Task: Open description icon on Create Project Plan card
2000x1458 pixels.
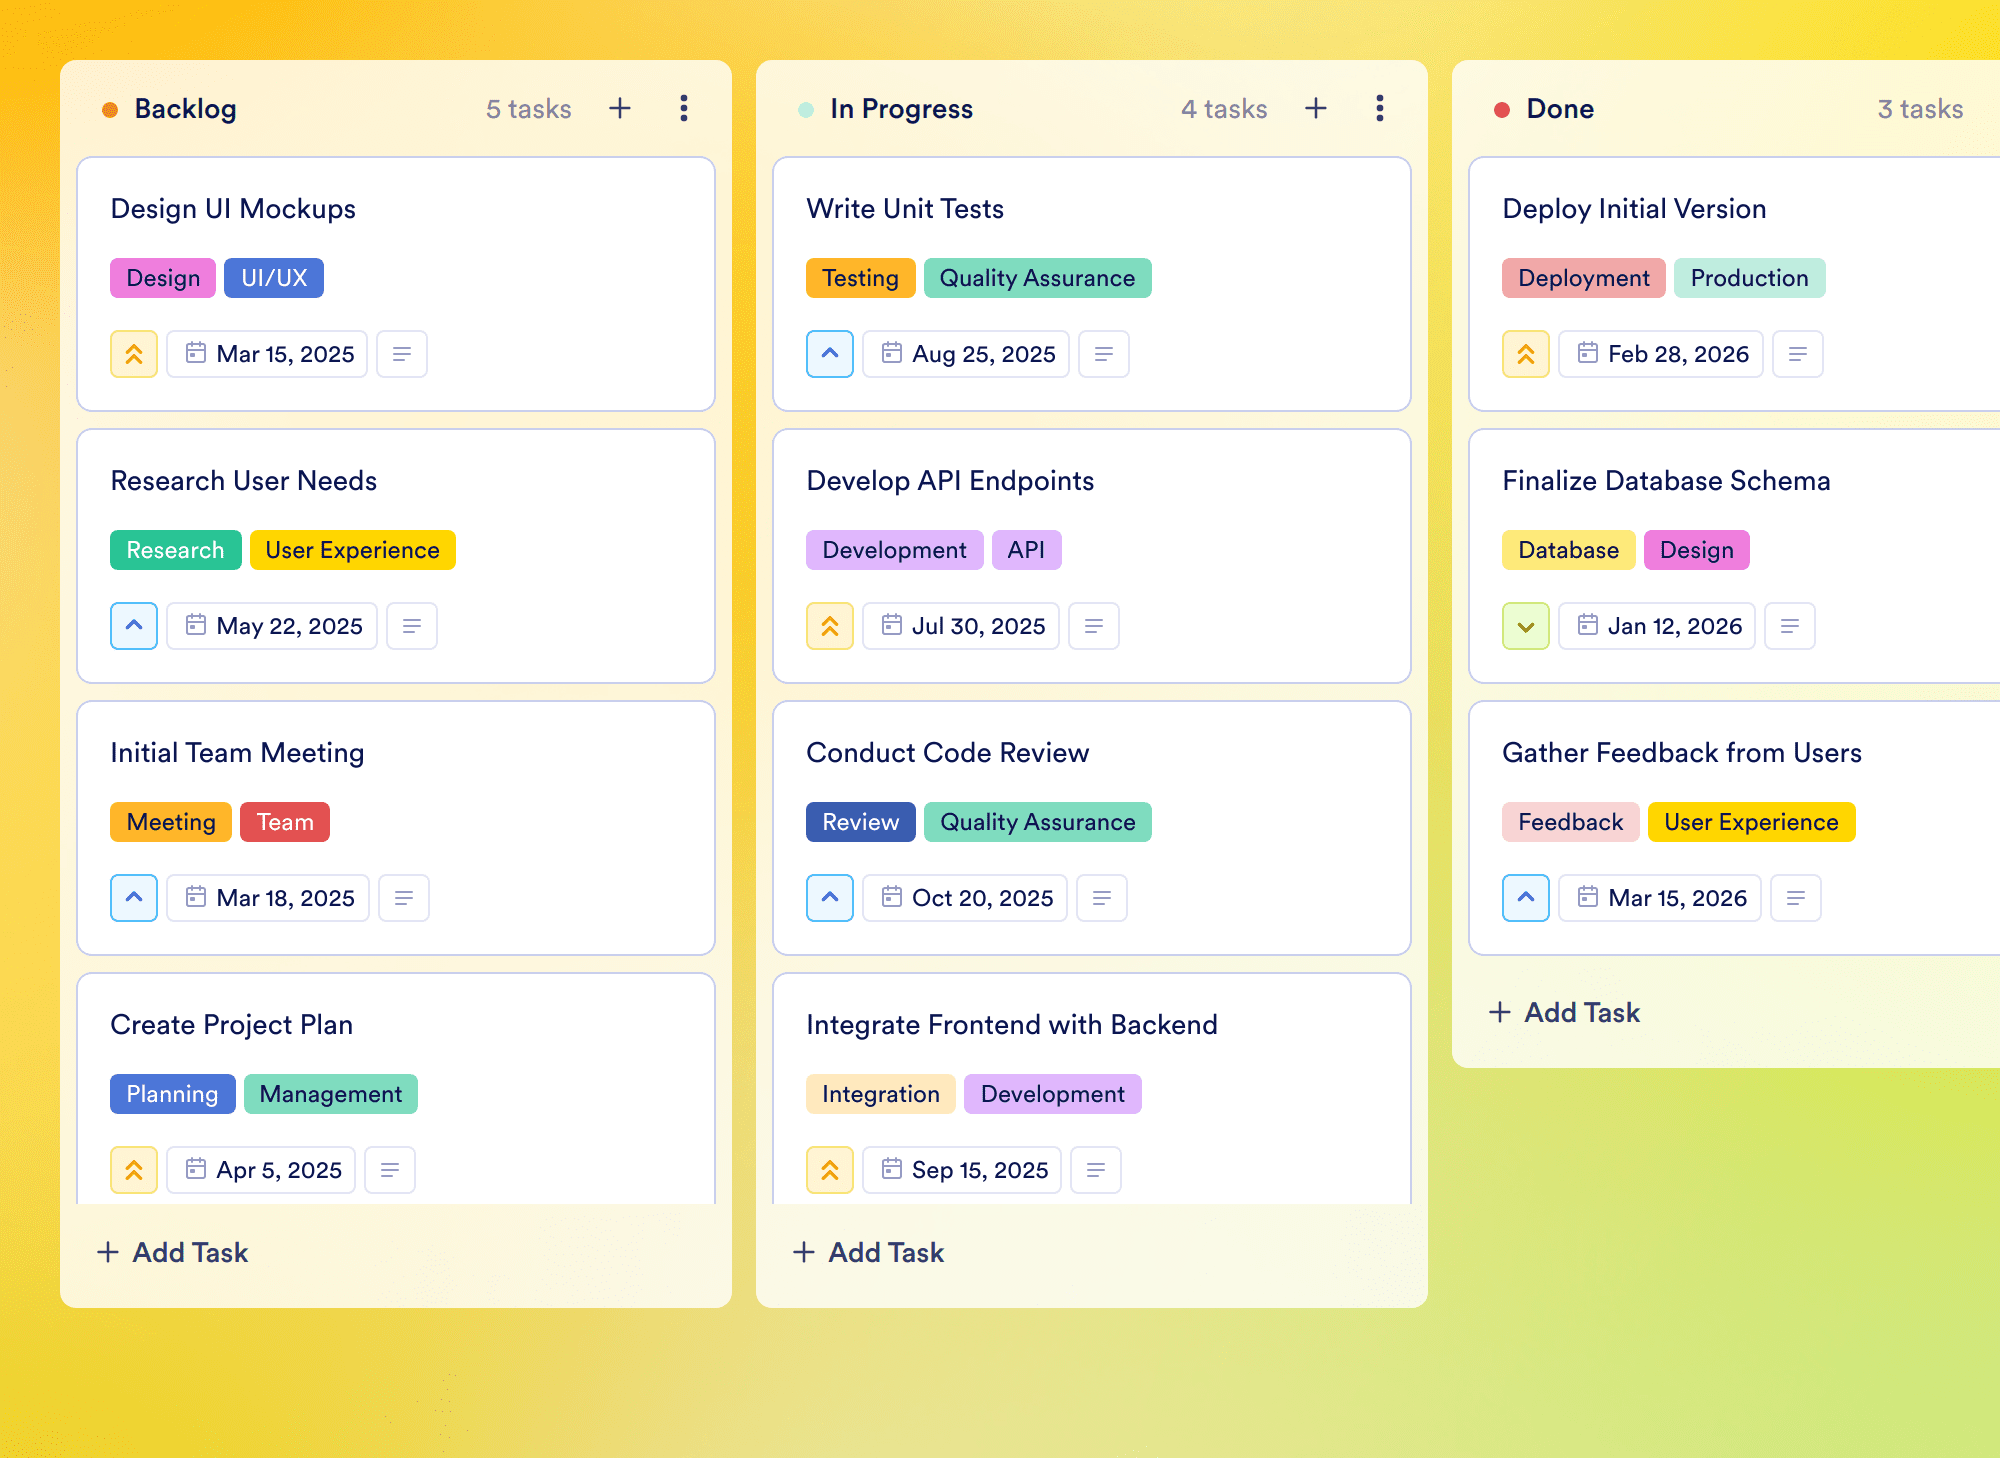Action: tap(390, 1170)
